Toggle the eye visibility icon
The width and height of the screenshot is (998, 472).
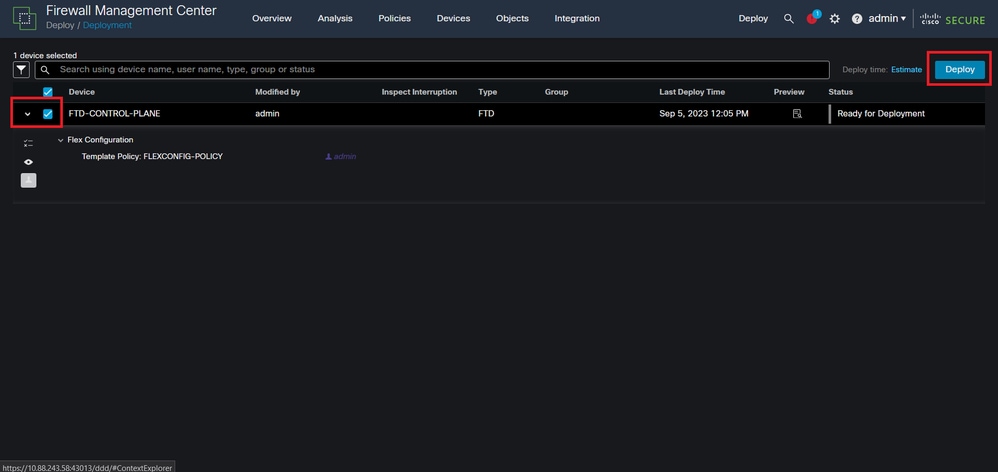click(x=28, y=162)
